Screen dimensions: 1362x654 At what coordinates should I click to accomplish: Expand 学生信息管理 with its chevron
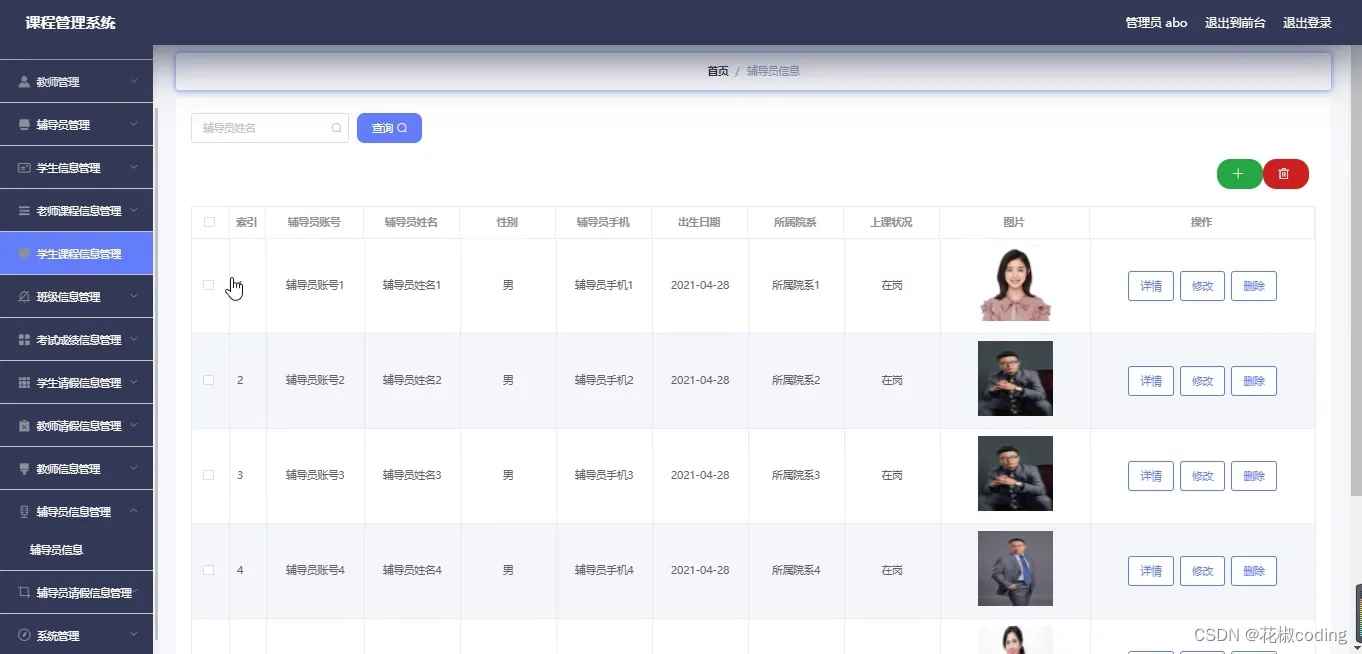(x=134, y=168)
